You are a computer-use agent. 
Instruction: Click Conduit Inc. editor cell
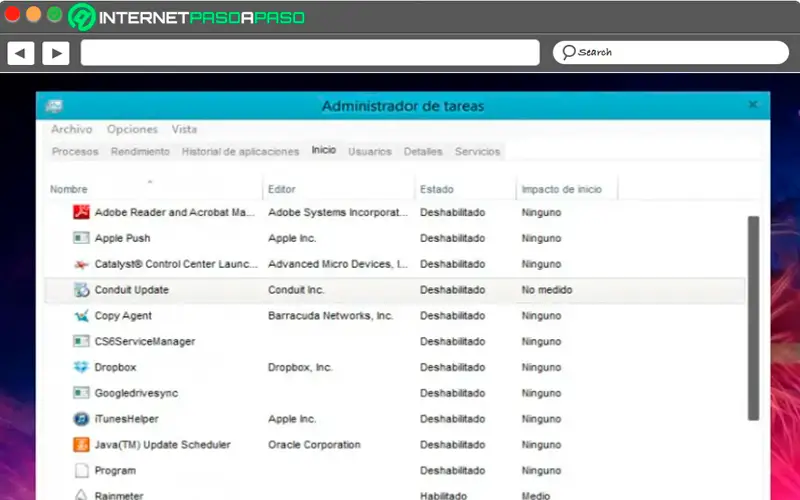click(296, 290)
